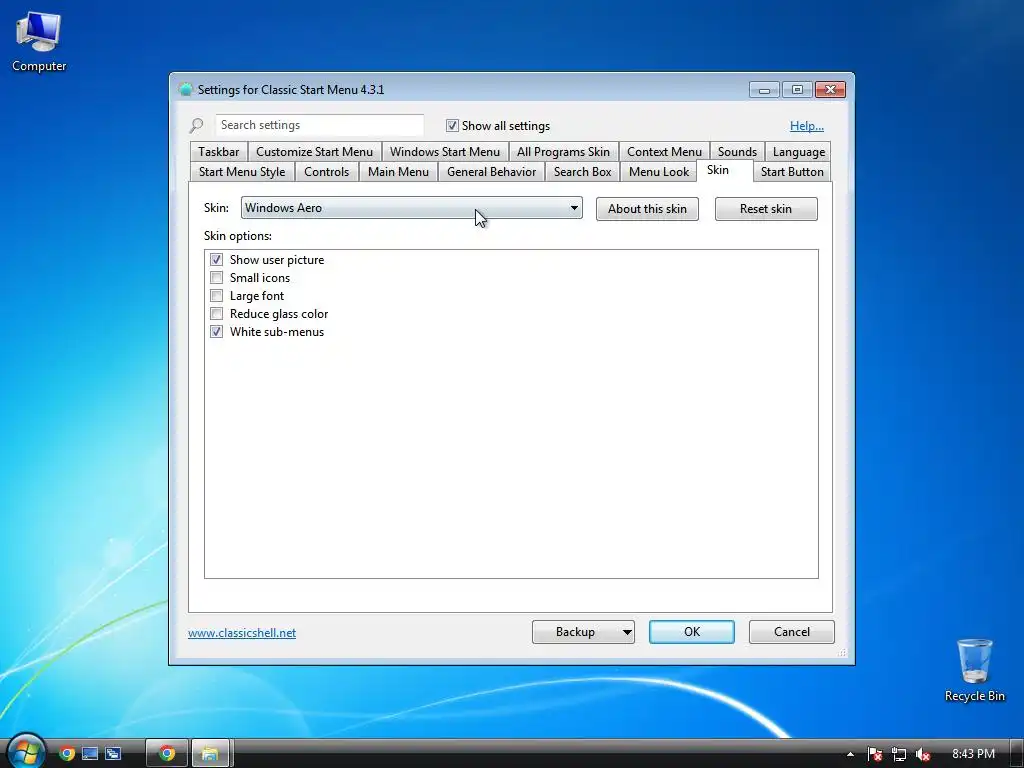1024x768 pixels.
Task: Enable the Small icons option
Action: pos(216,278)
